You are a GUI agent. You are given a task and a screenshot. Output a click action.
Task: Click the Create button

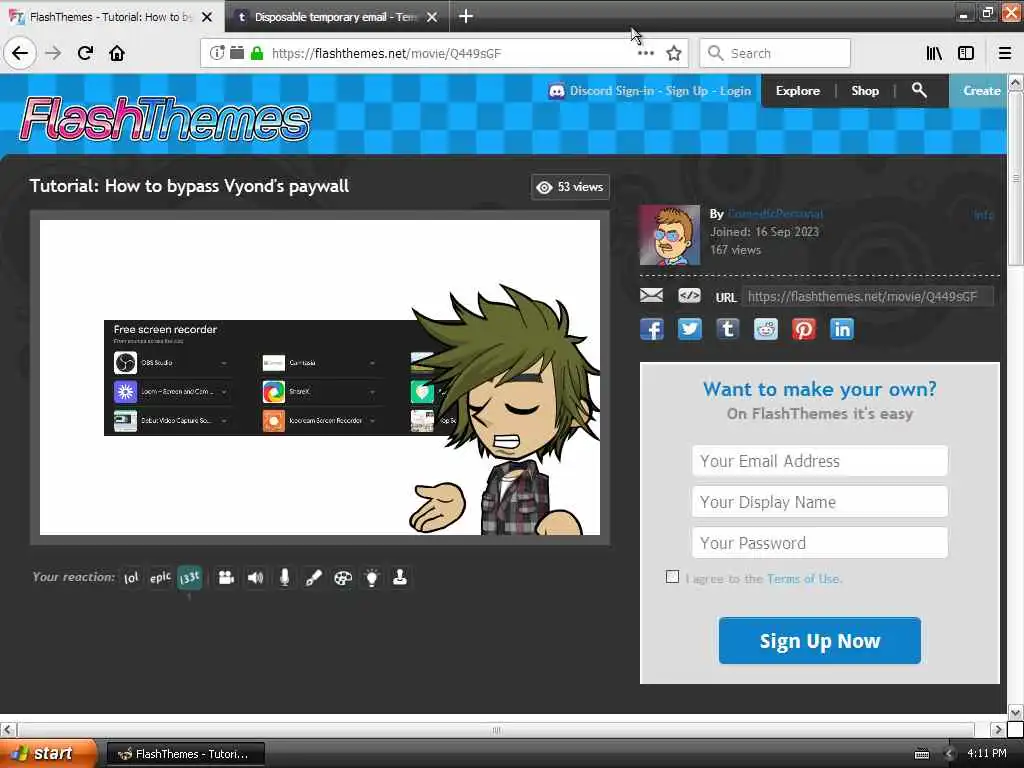click(980, 91)
